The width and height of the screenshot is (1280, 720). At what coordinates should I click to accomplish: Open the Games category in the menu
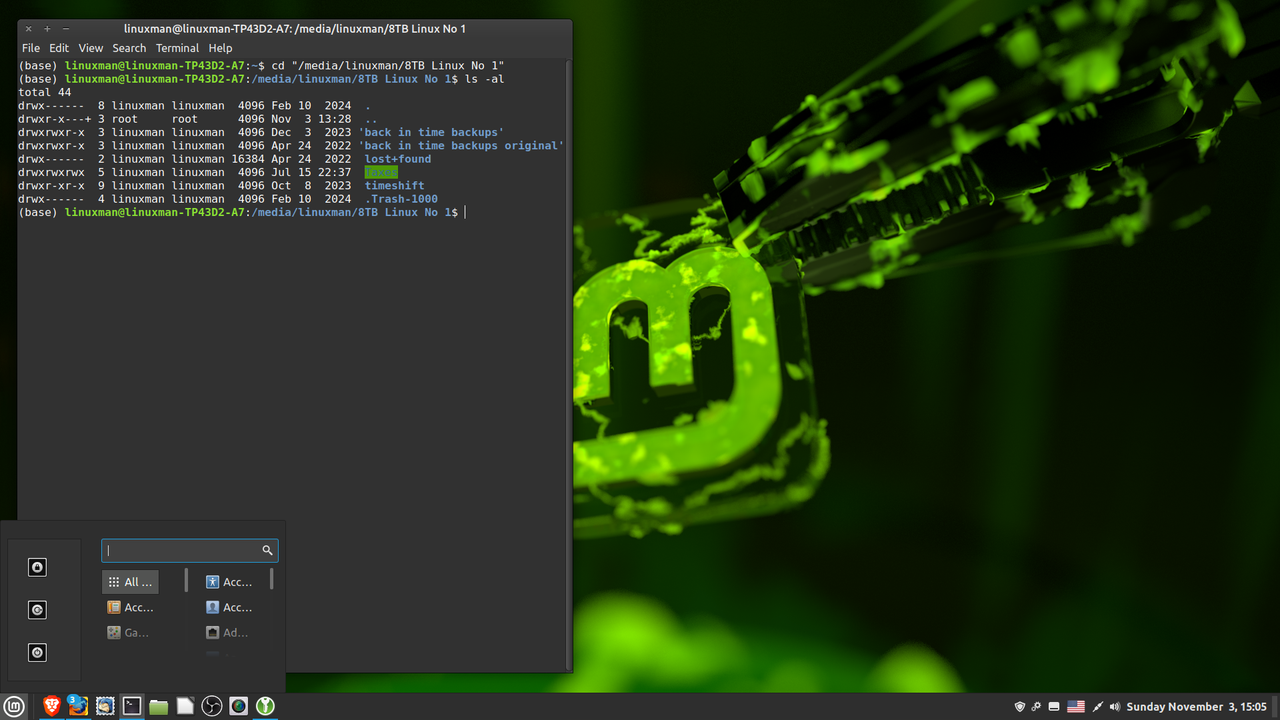tap(128, 632)
